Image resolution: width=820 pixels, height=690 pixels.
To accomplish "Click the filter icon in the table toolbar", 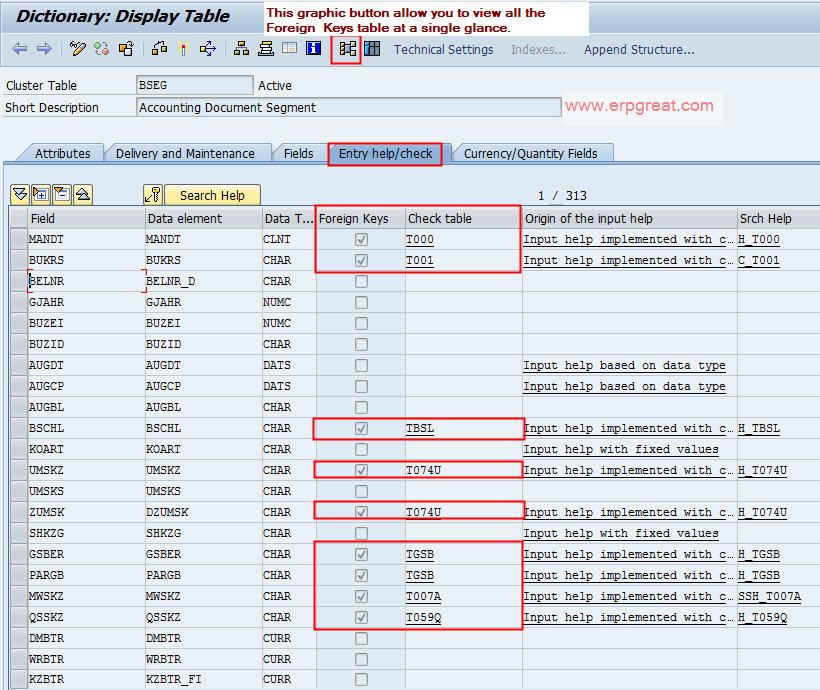I will [19, 195].
